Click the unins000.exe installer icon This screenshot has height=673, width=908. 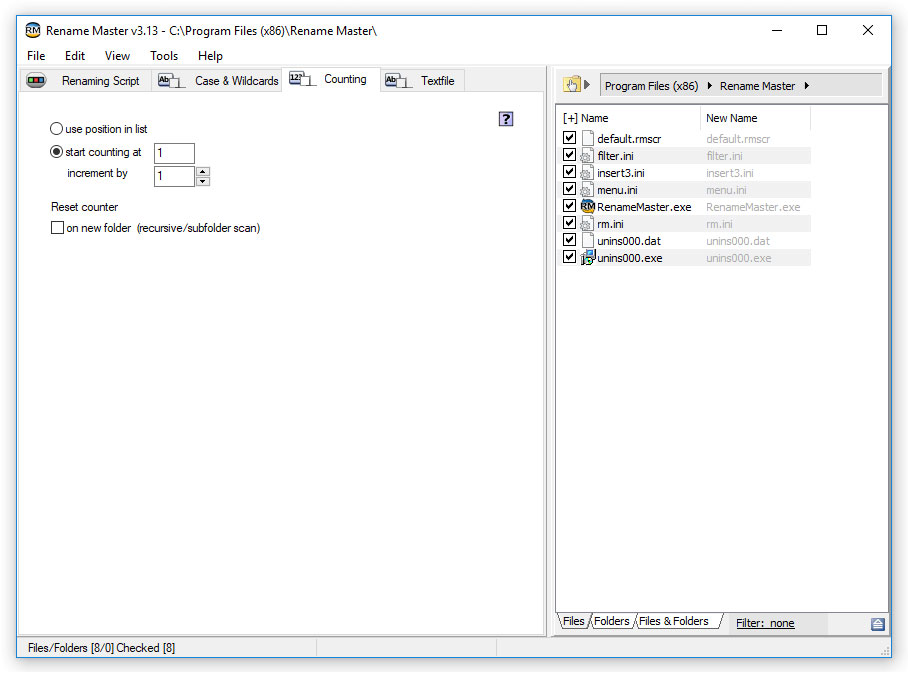[588, 257]
